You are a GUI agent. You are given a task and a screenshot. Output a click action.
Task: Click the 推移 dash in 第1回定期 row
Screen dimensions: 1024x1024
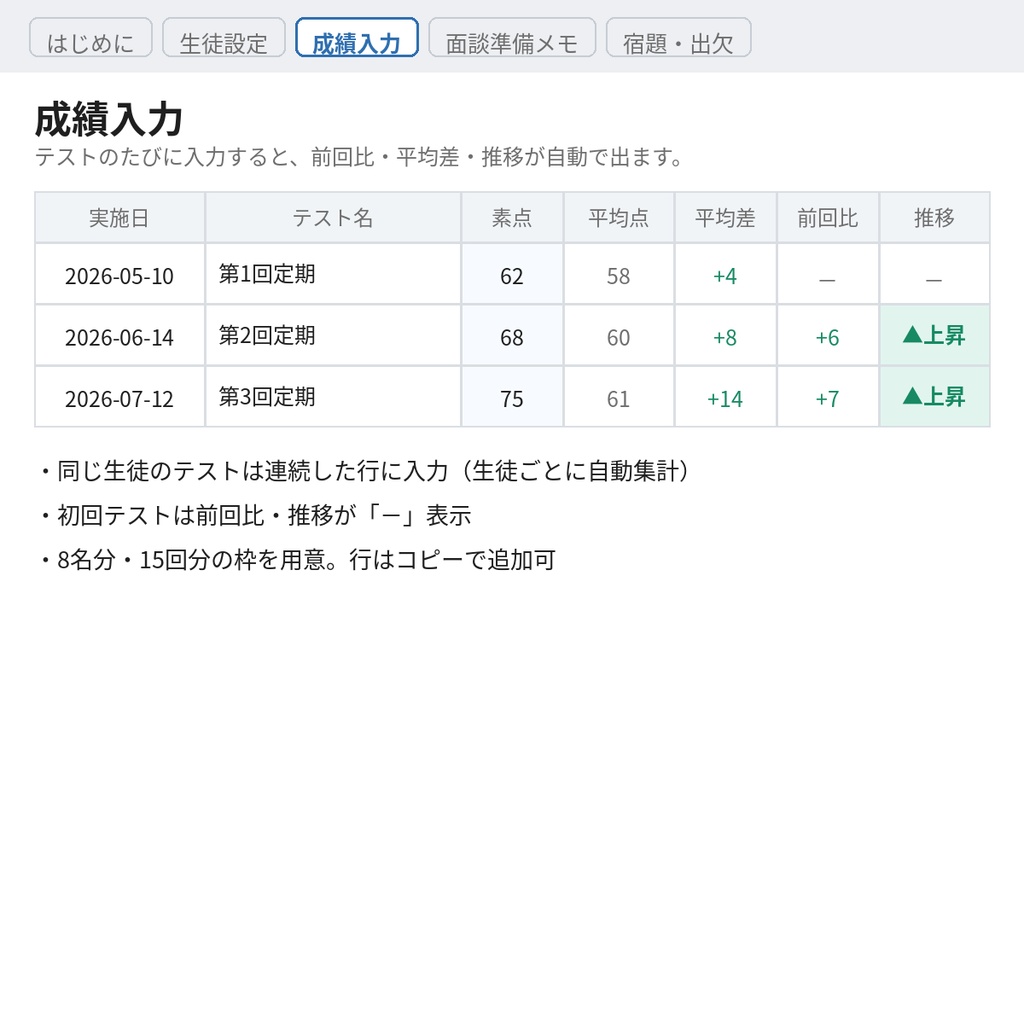[935, 275]
